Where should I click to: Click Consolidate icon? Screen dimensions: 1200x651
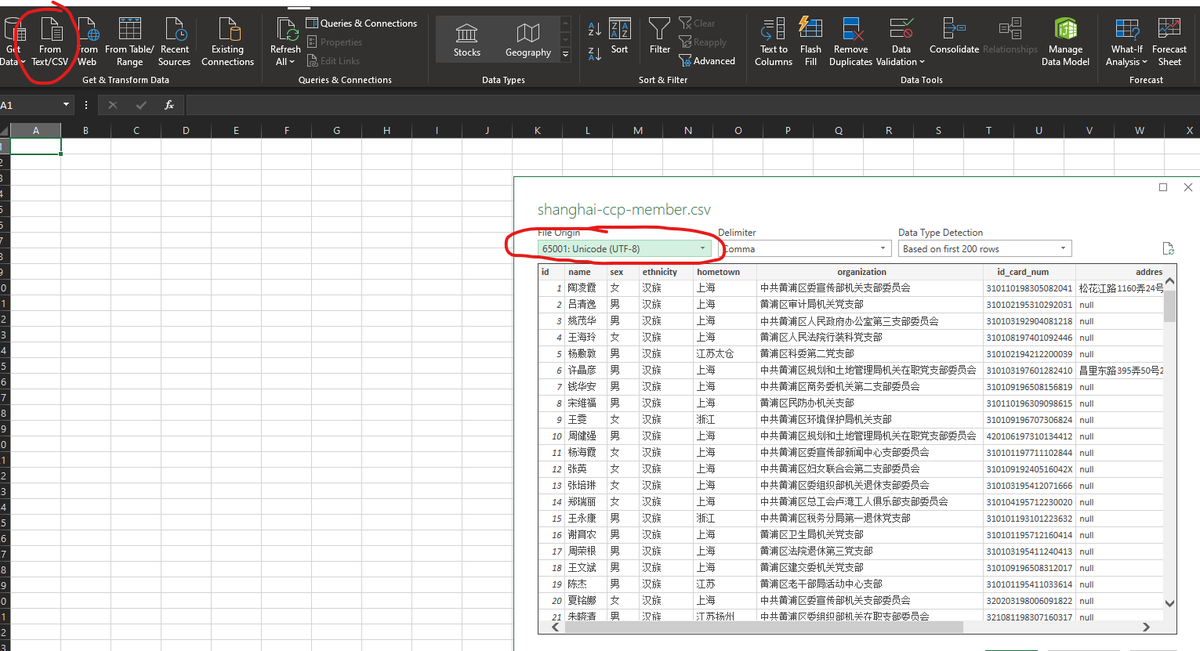(954, 36)
